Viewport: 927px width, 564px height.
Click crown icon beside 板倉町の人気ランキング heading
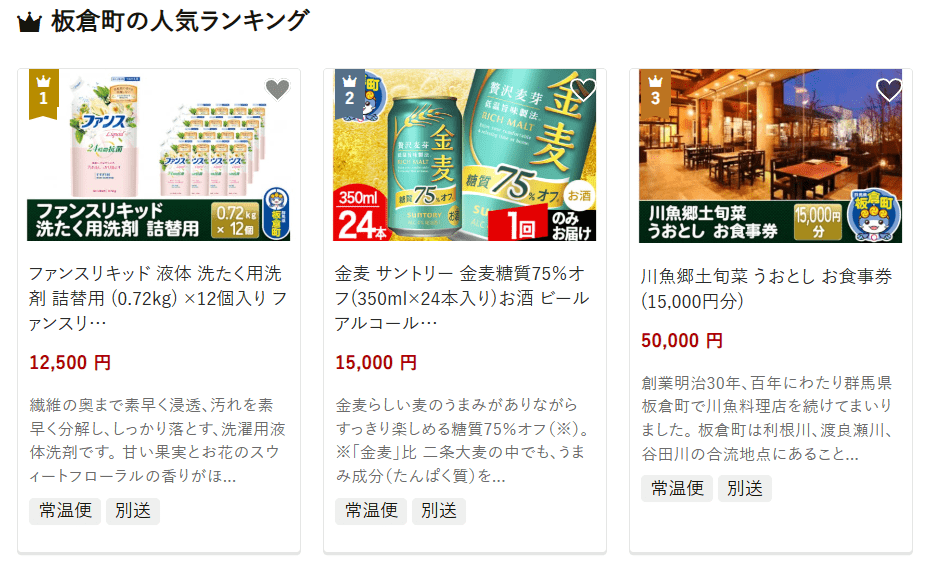tap(30, 22)
